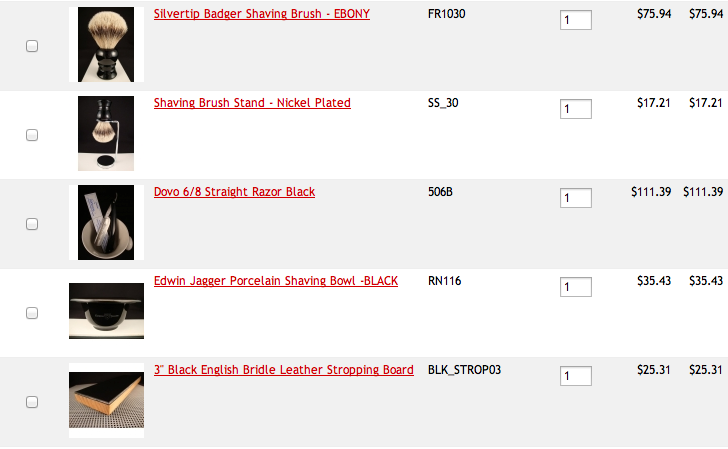Focus quantity field for item BLK_STROP03
Screen dimensions: 728x449
coord(576,376)
